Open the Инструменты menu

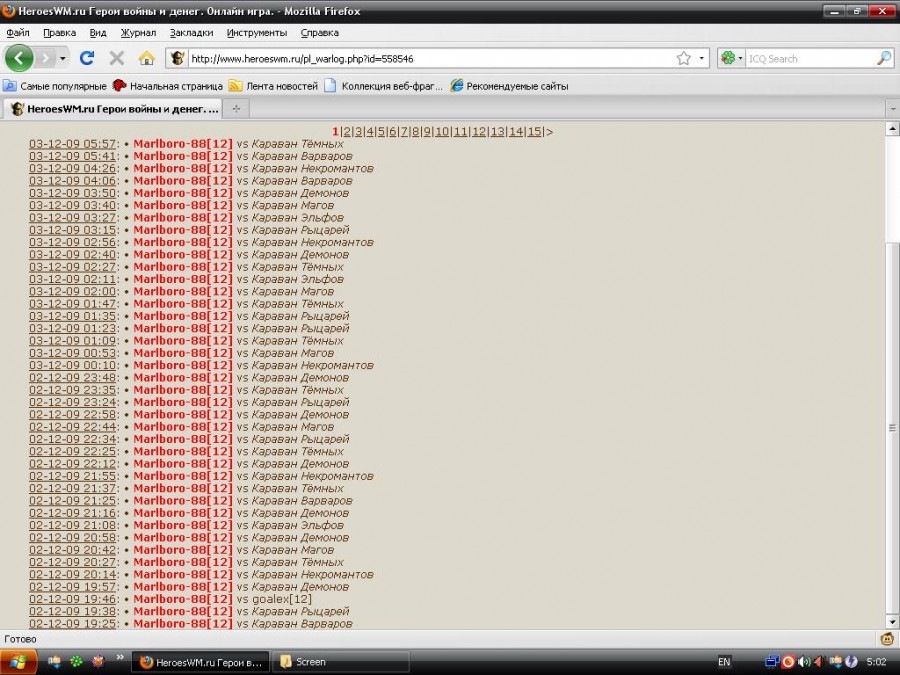tap(257, 33)
